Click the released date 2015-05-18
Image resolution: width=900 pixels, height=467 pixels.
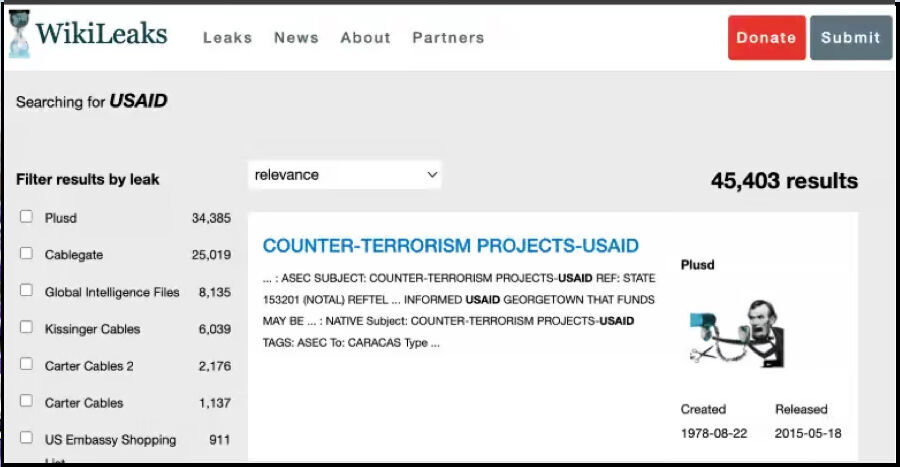tap(808, 434)
